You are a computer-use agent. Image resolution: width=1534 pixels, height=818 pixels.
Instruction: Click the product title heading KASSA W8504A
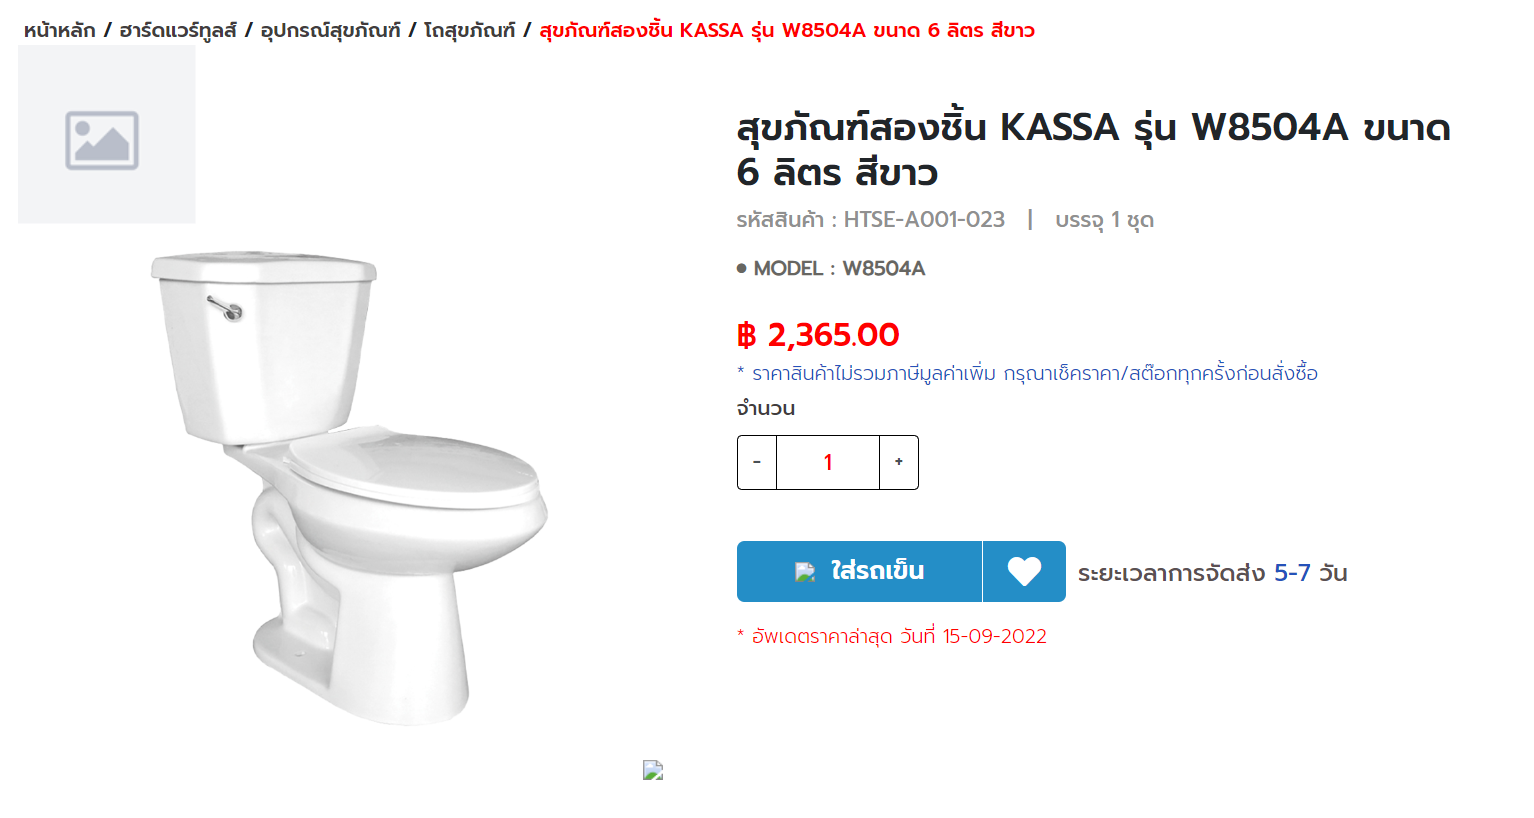coord(1093,150)
